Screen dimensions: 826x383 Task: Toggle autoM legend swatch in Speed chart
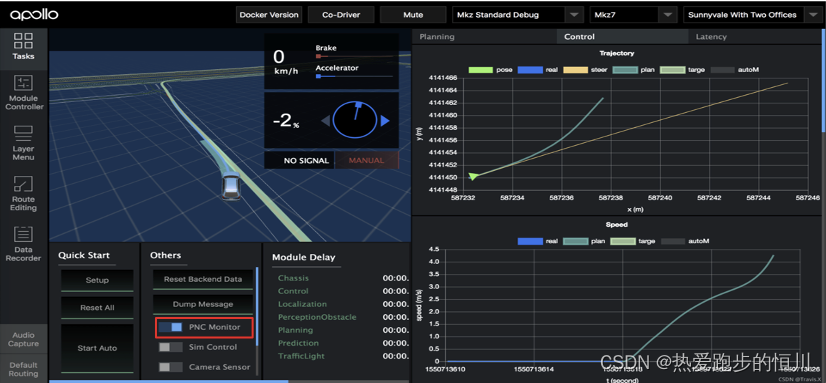coord(672,241)
